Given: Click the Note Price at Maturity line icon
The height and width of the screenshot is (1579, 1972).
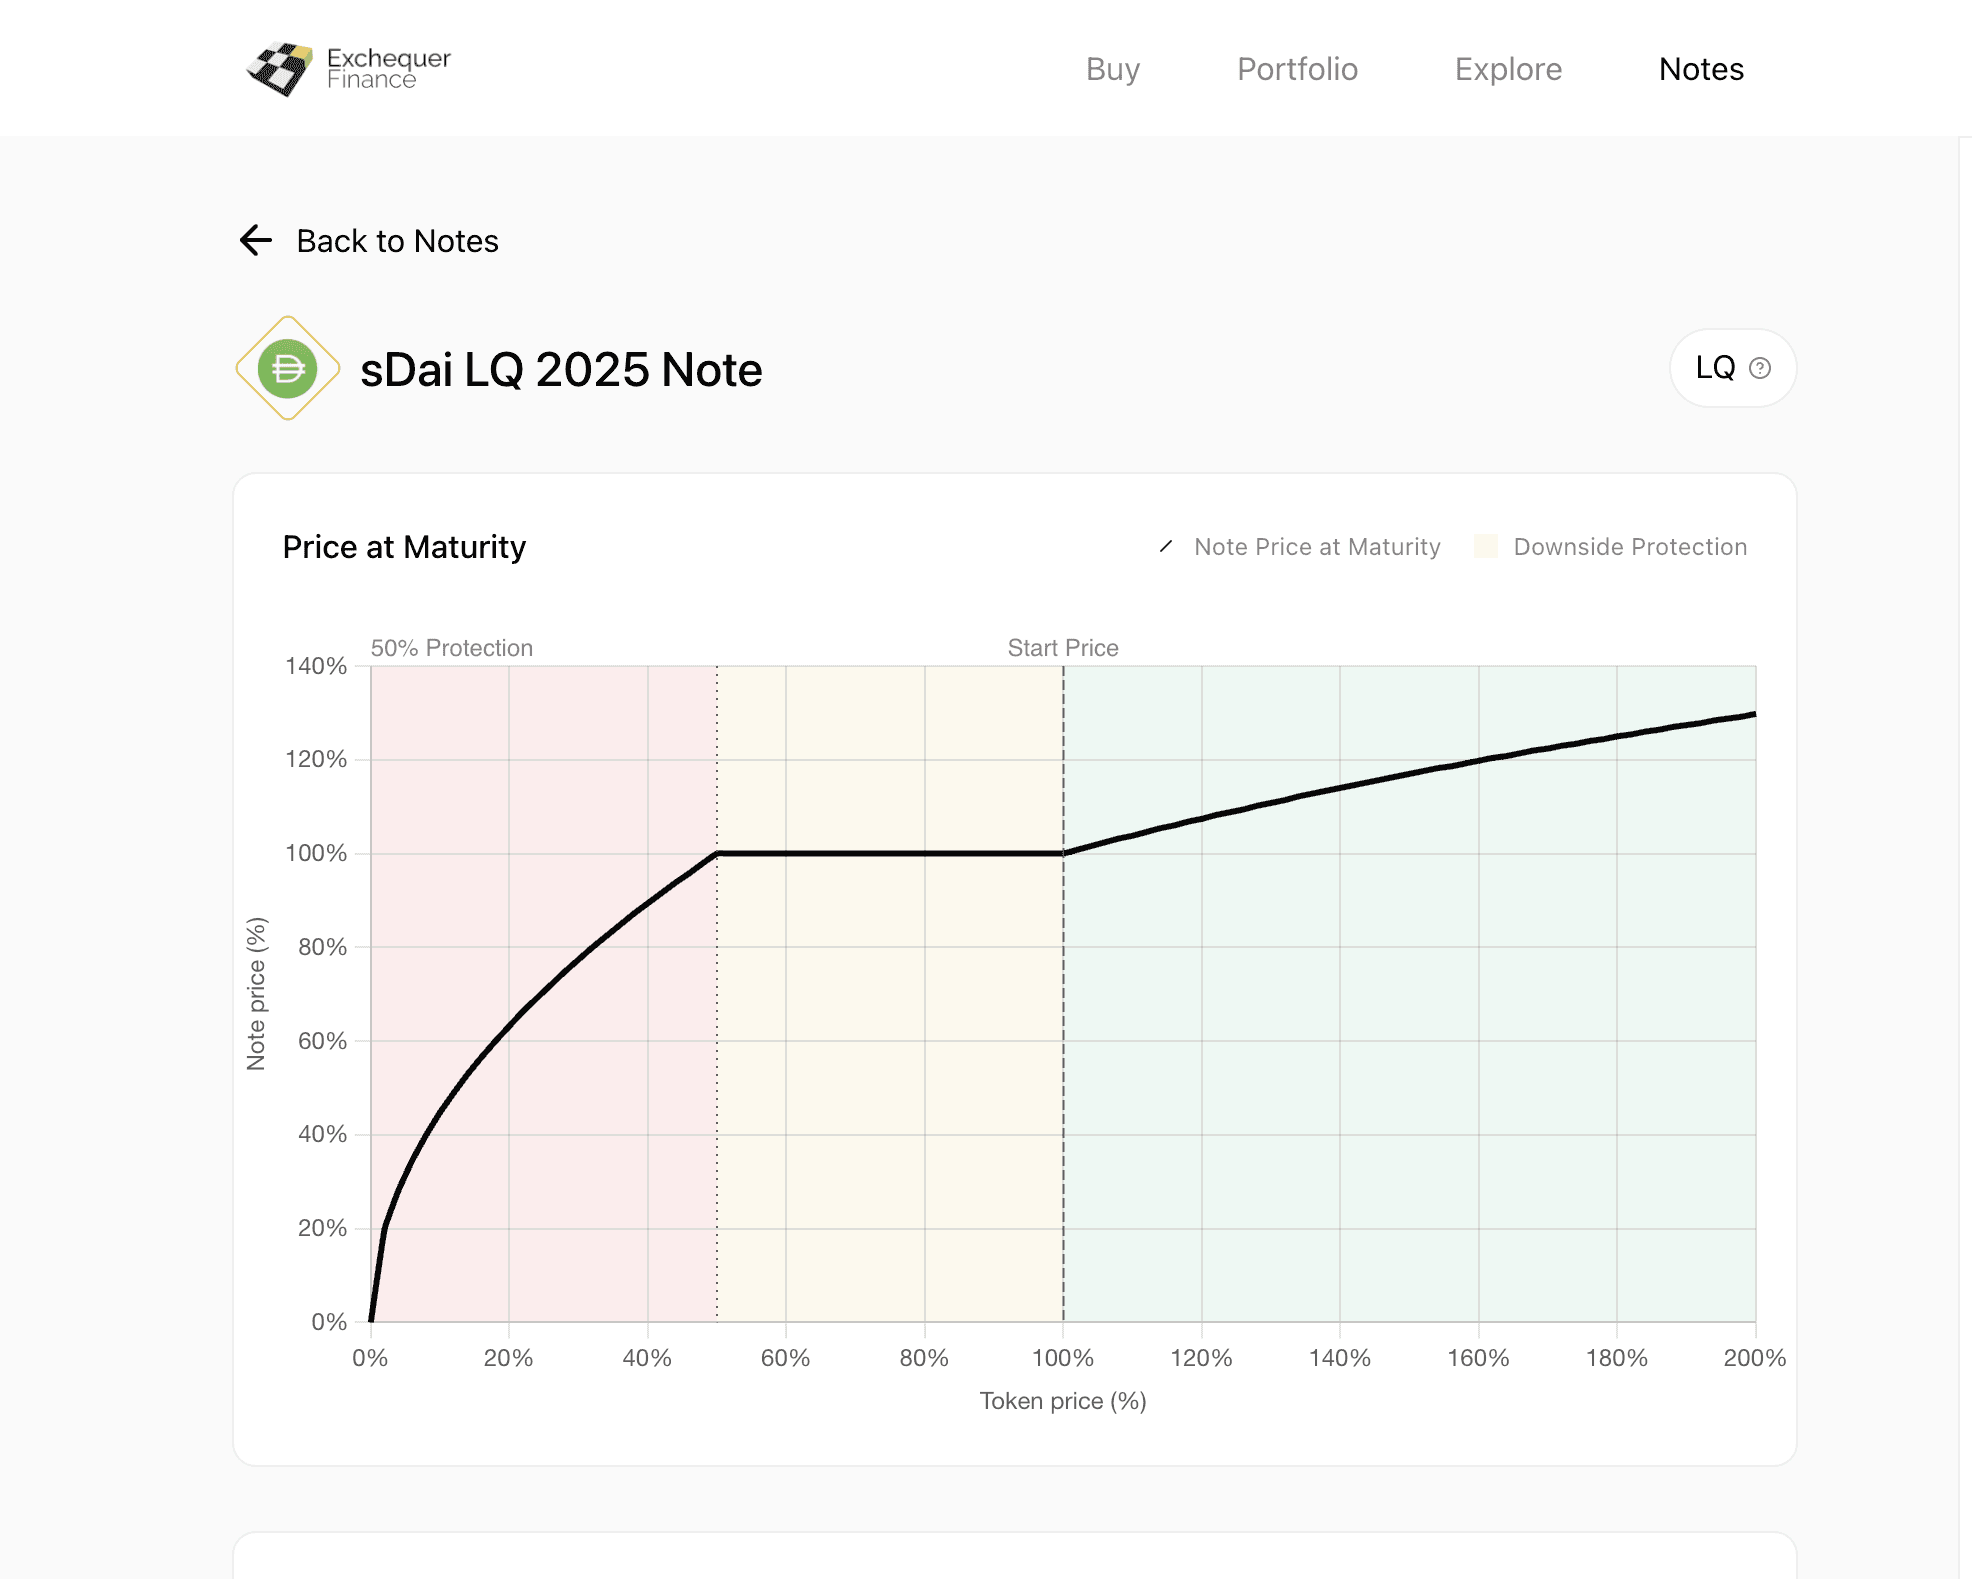Looking at the screenshot, I should tap(1166, 546).
